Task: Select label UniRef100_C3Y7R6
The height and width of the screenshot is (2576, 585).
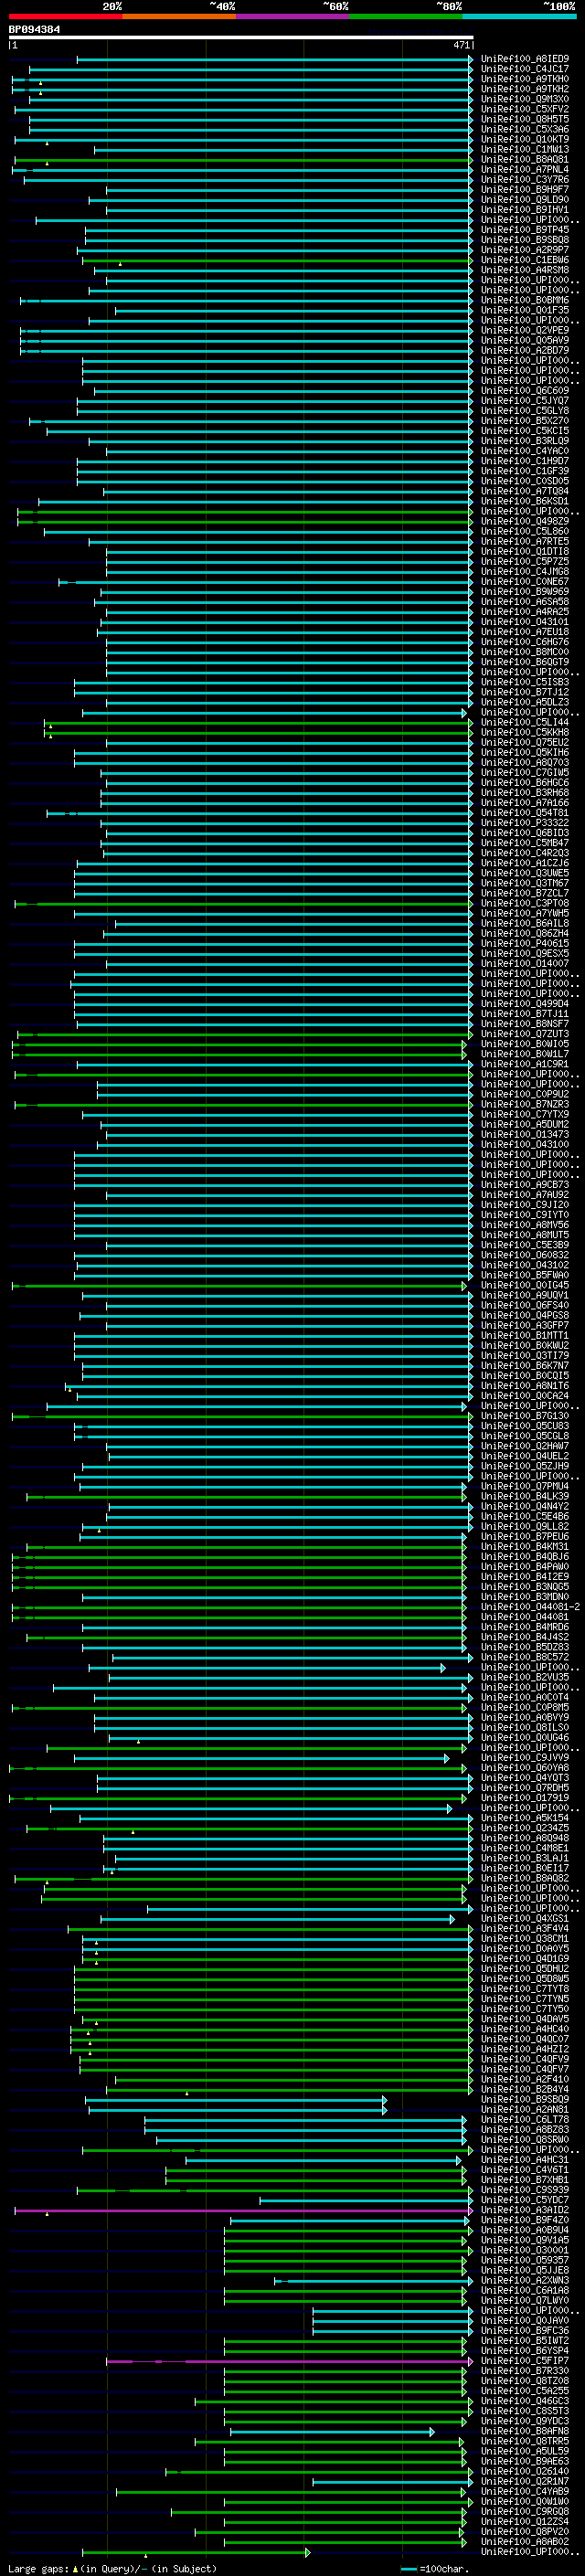Action: pyautogui.click(x=524, y=179)
